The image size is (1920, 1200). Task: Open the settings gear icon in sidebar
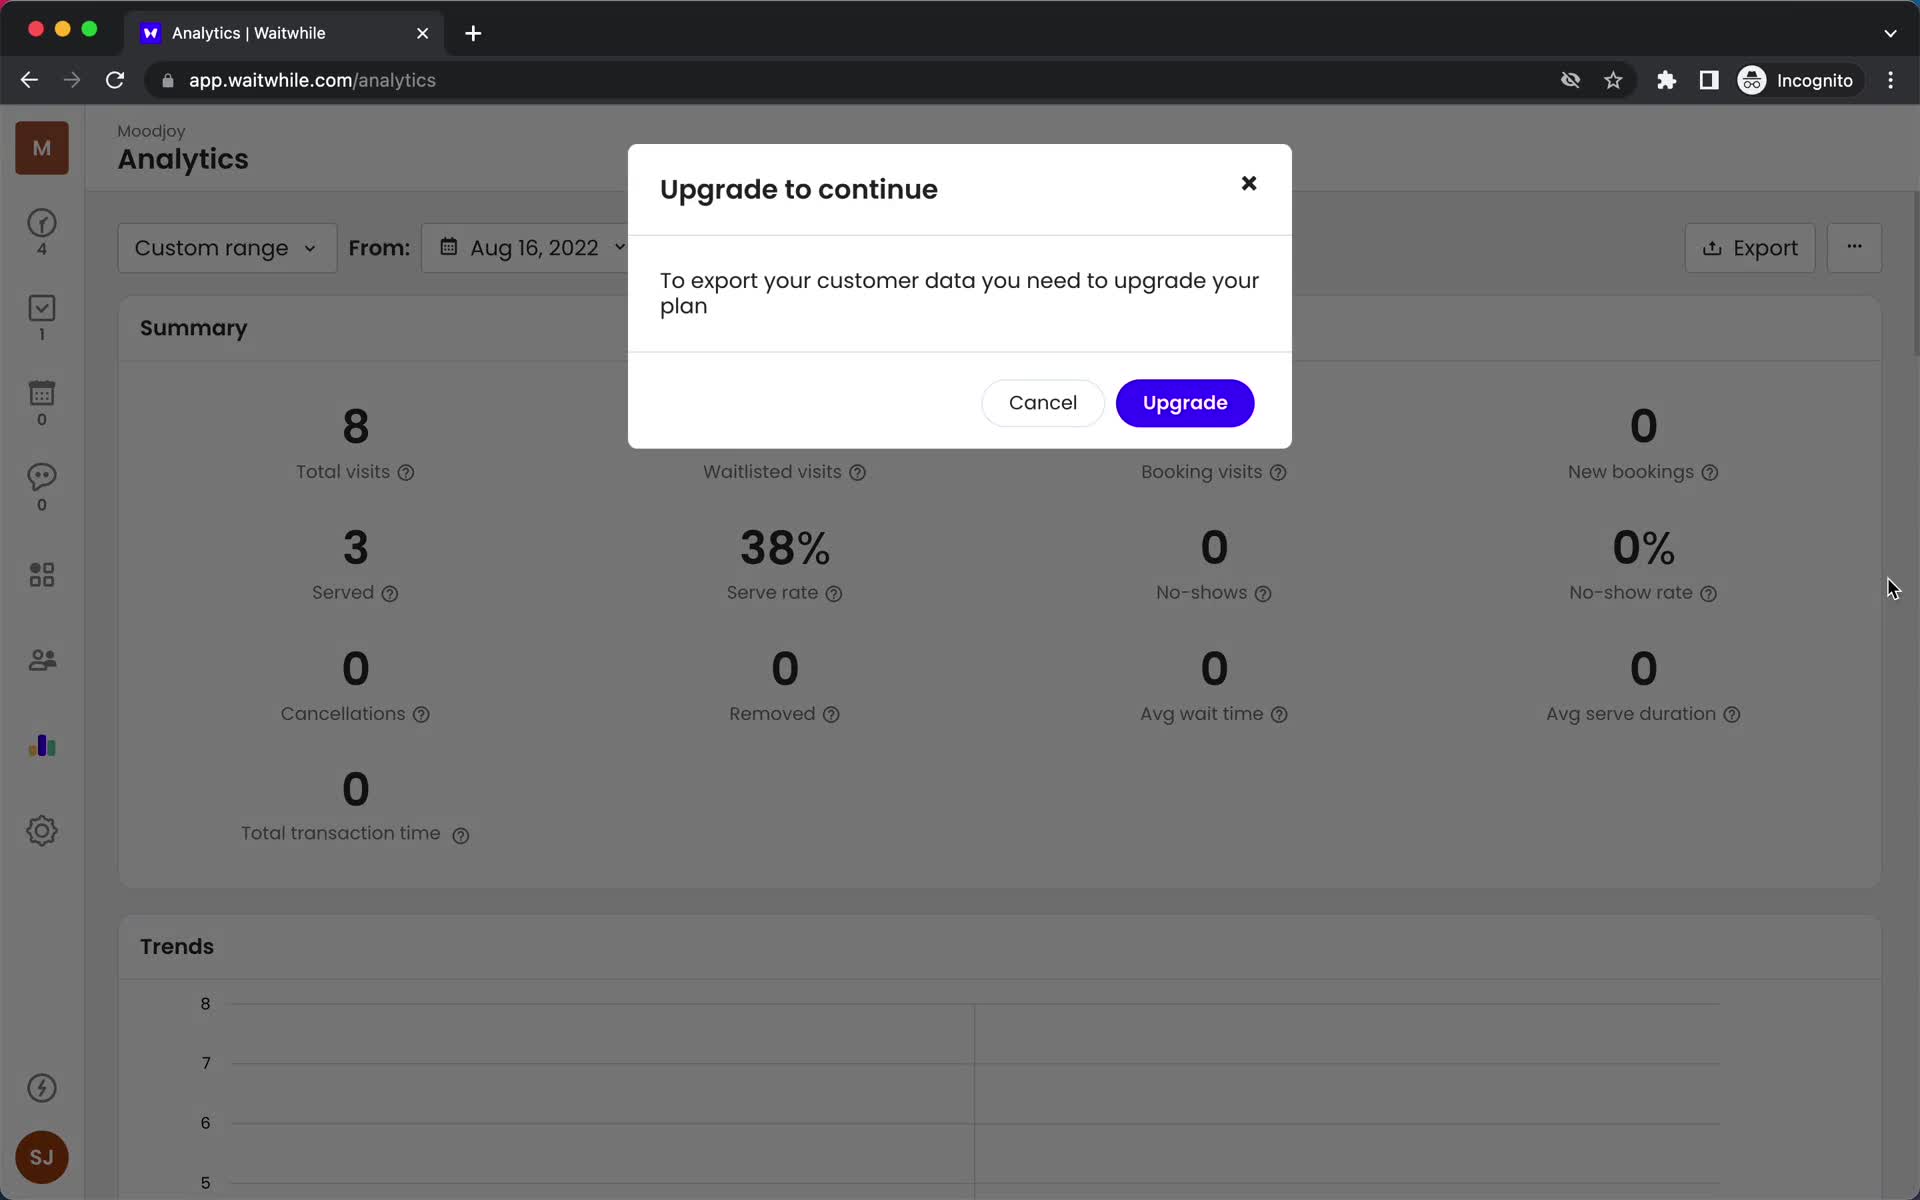pos(42,831)
